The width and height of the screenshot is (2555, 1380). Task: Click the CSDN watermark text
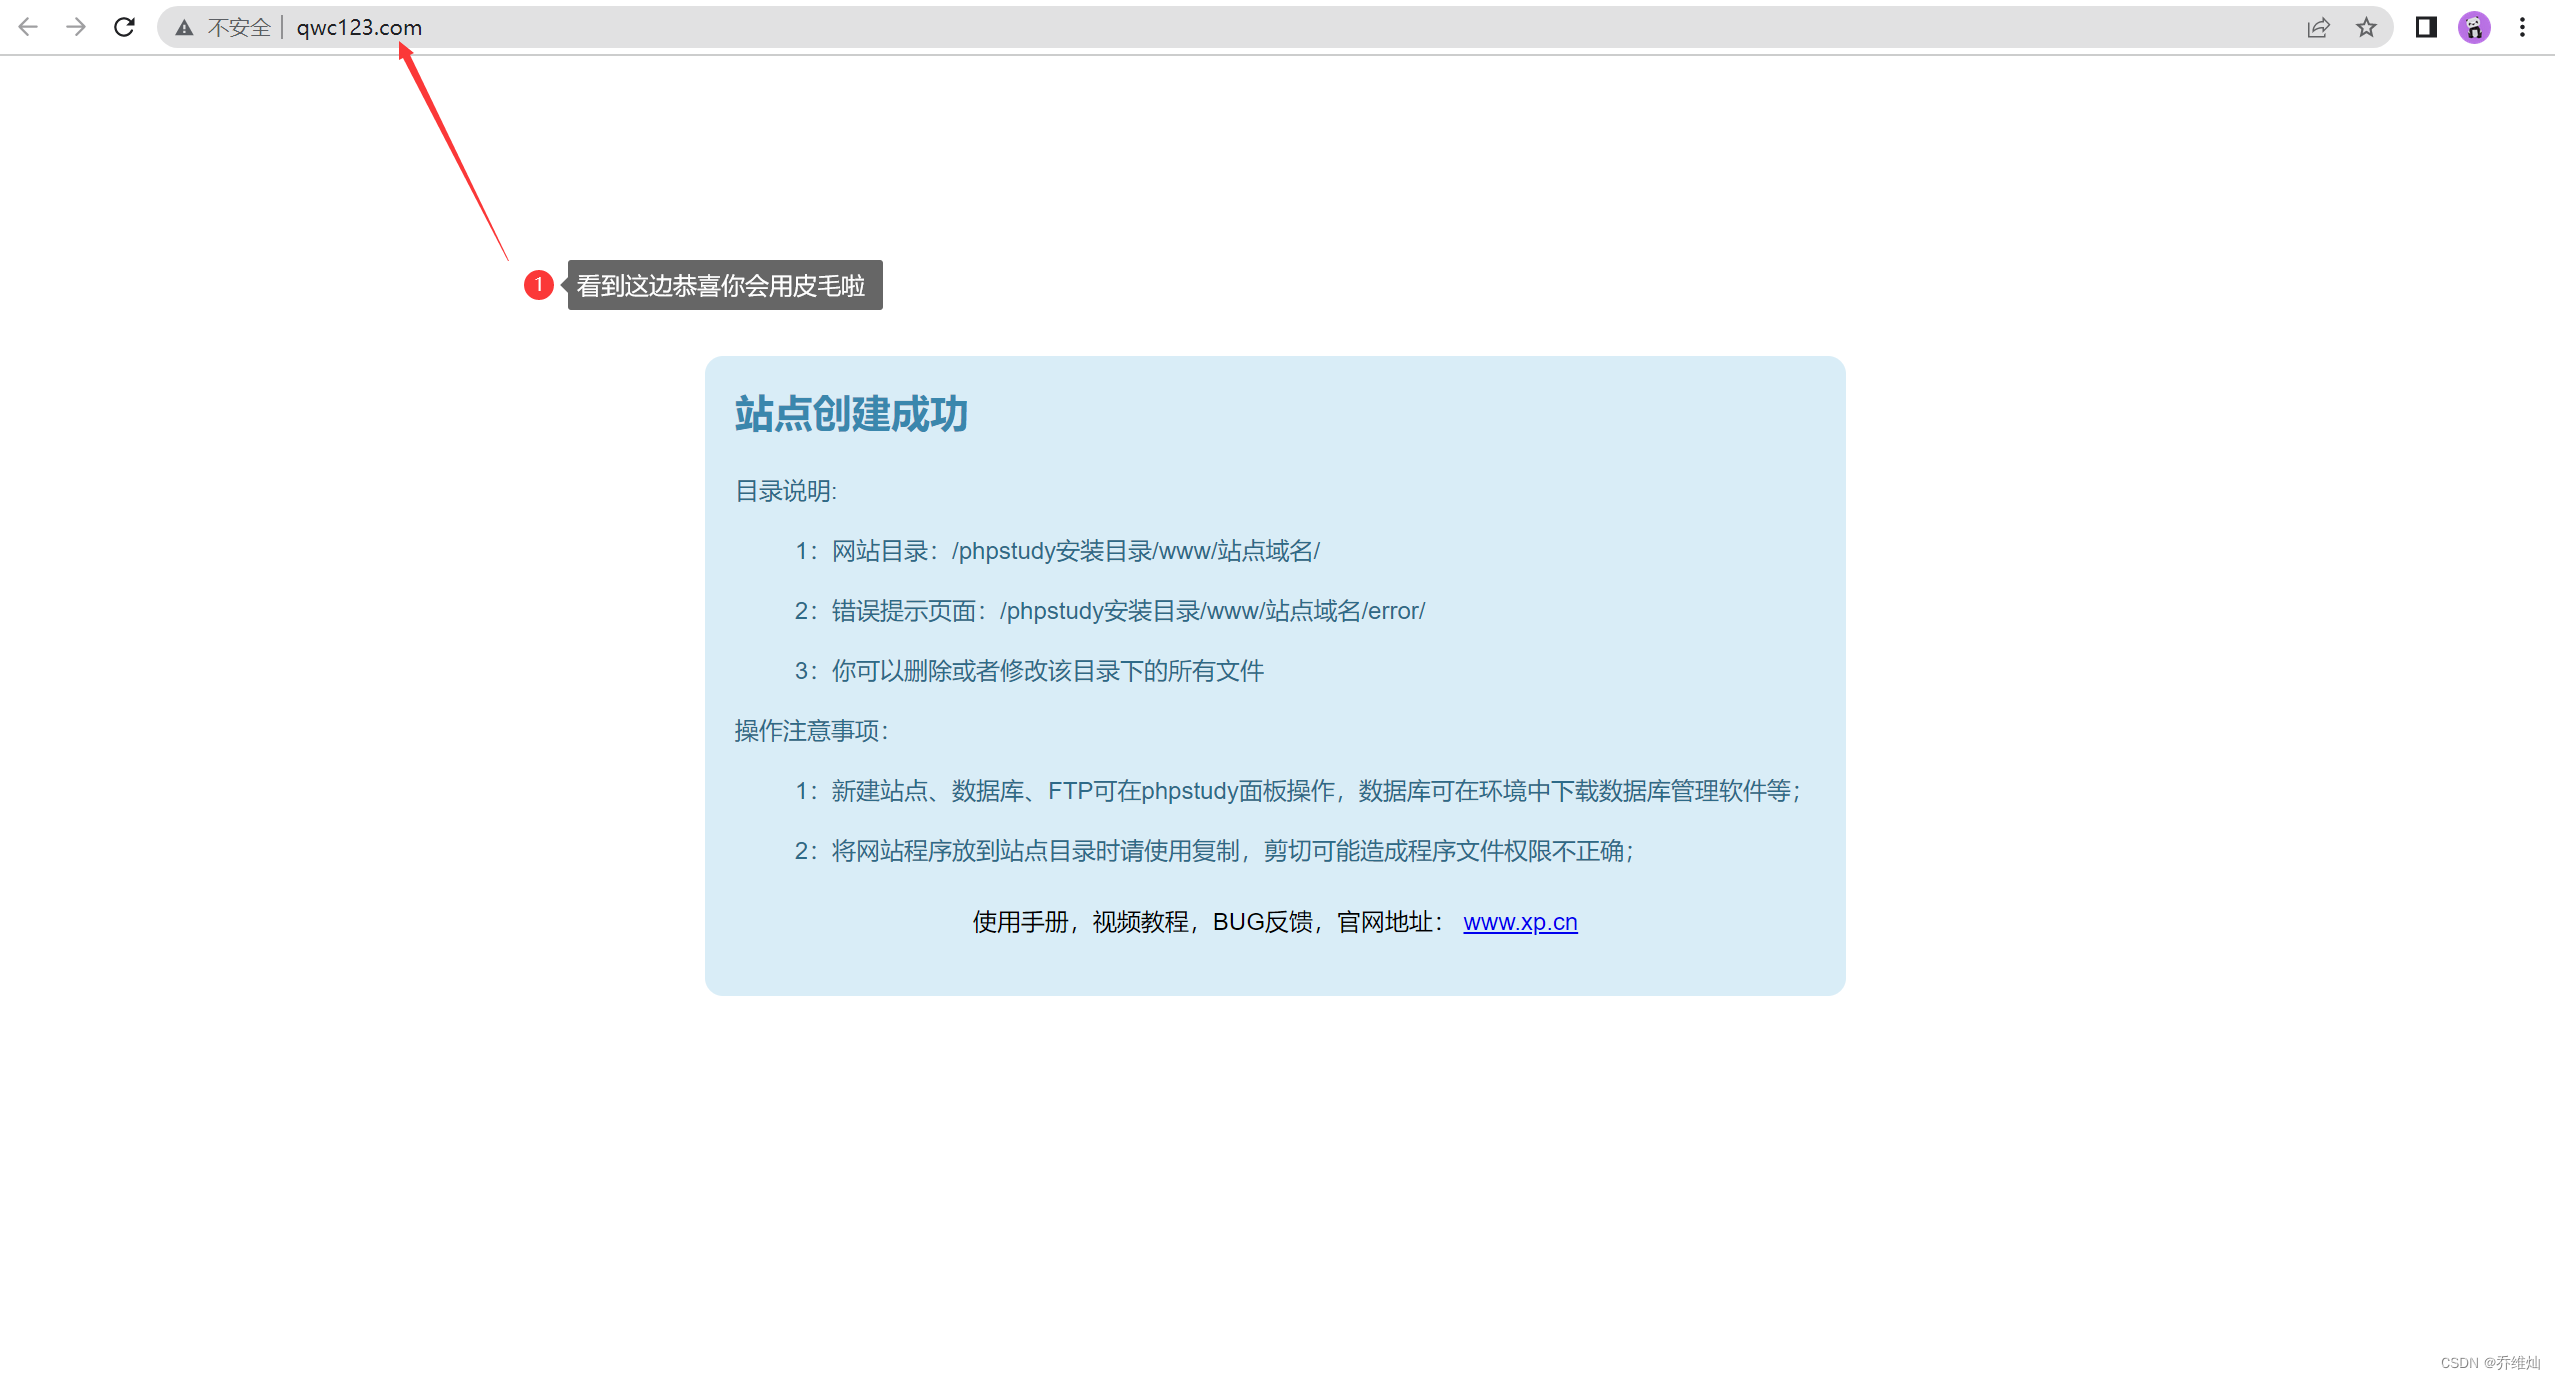point(2489,1363)
